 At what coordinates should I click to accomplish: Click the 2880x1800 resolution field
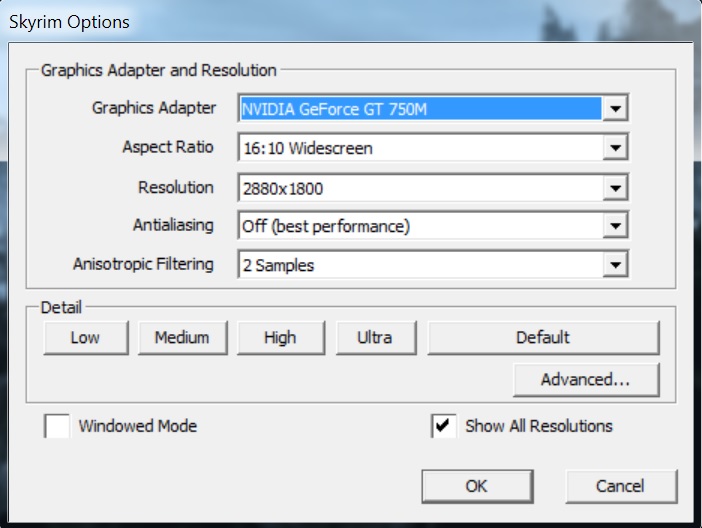[433, 188]
